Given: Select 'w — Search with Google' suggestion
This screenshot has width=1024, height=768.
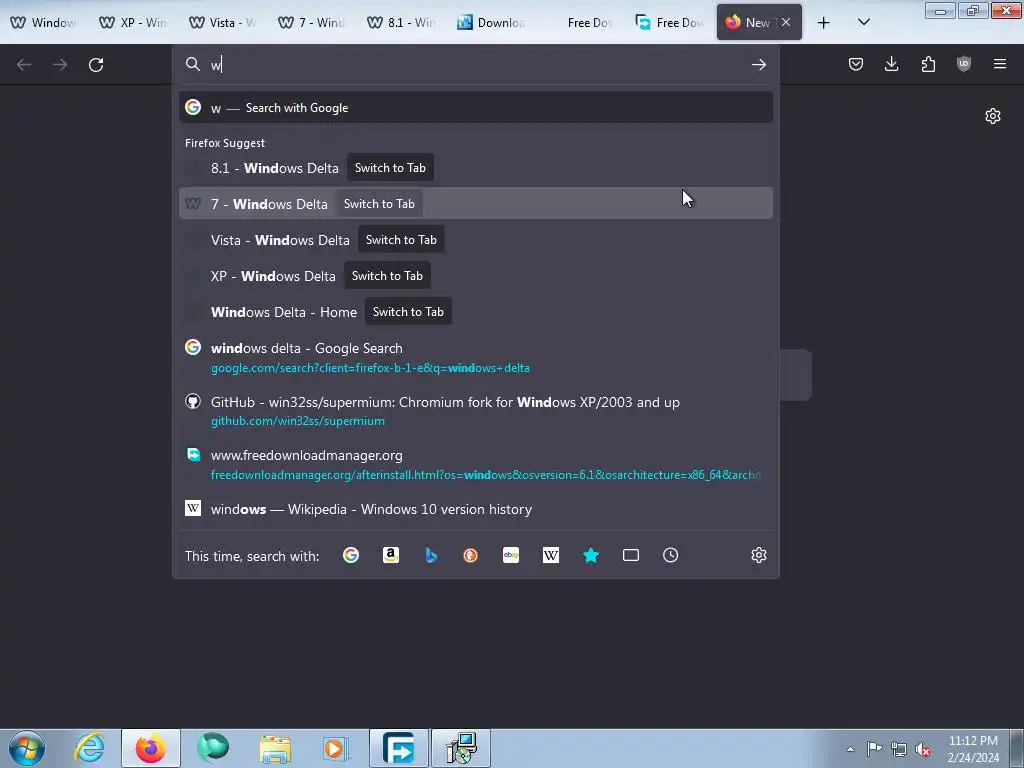Looking at the screenshot, I should 475,108.
